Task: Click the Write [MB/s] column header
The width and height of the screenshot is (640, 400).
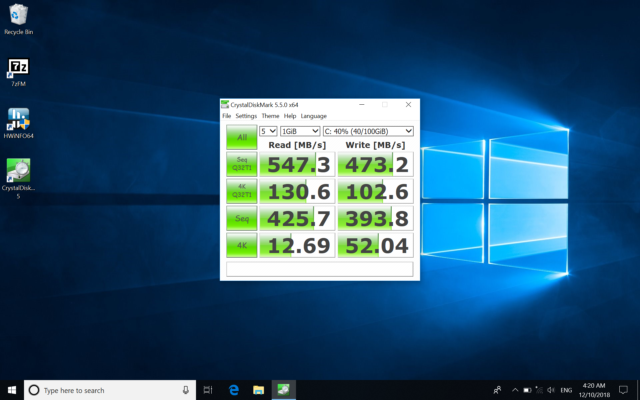Action: tap(376, 145)
